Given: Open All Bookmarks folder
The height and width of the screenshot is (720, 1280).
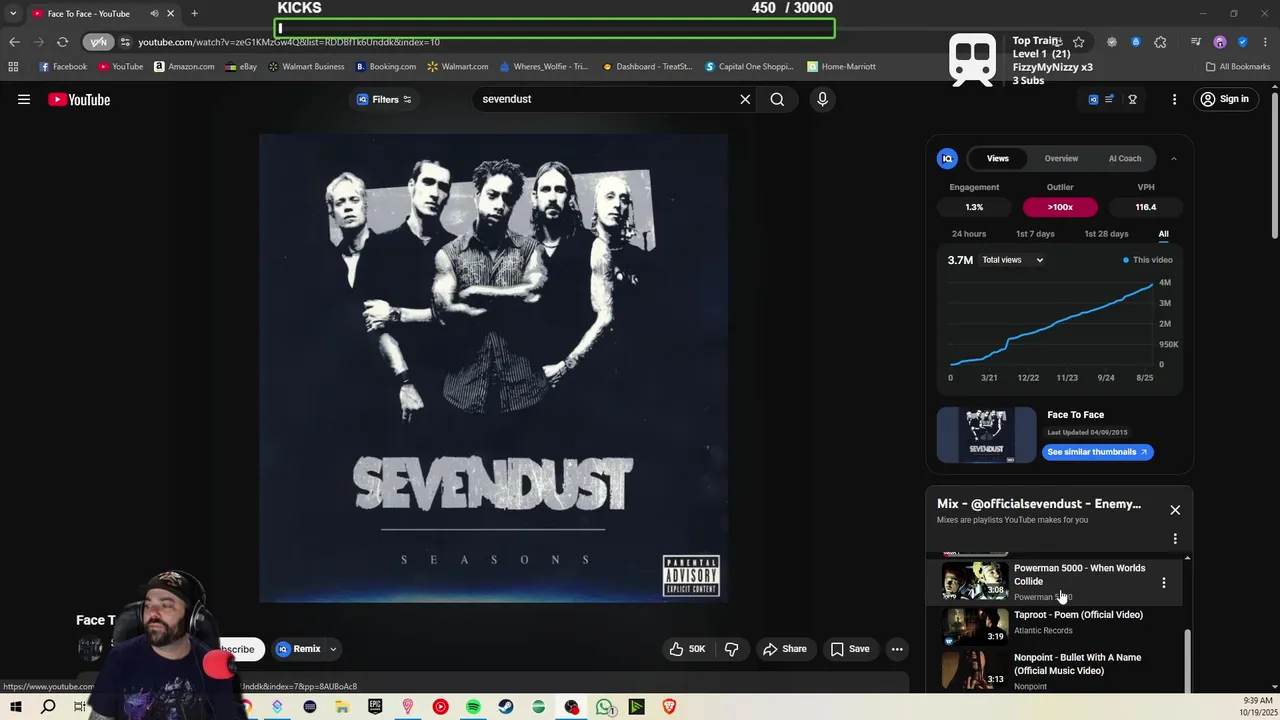Looking at the screenshot, I should pos(1238,66).
